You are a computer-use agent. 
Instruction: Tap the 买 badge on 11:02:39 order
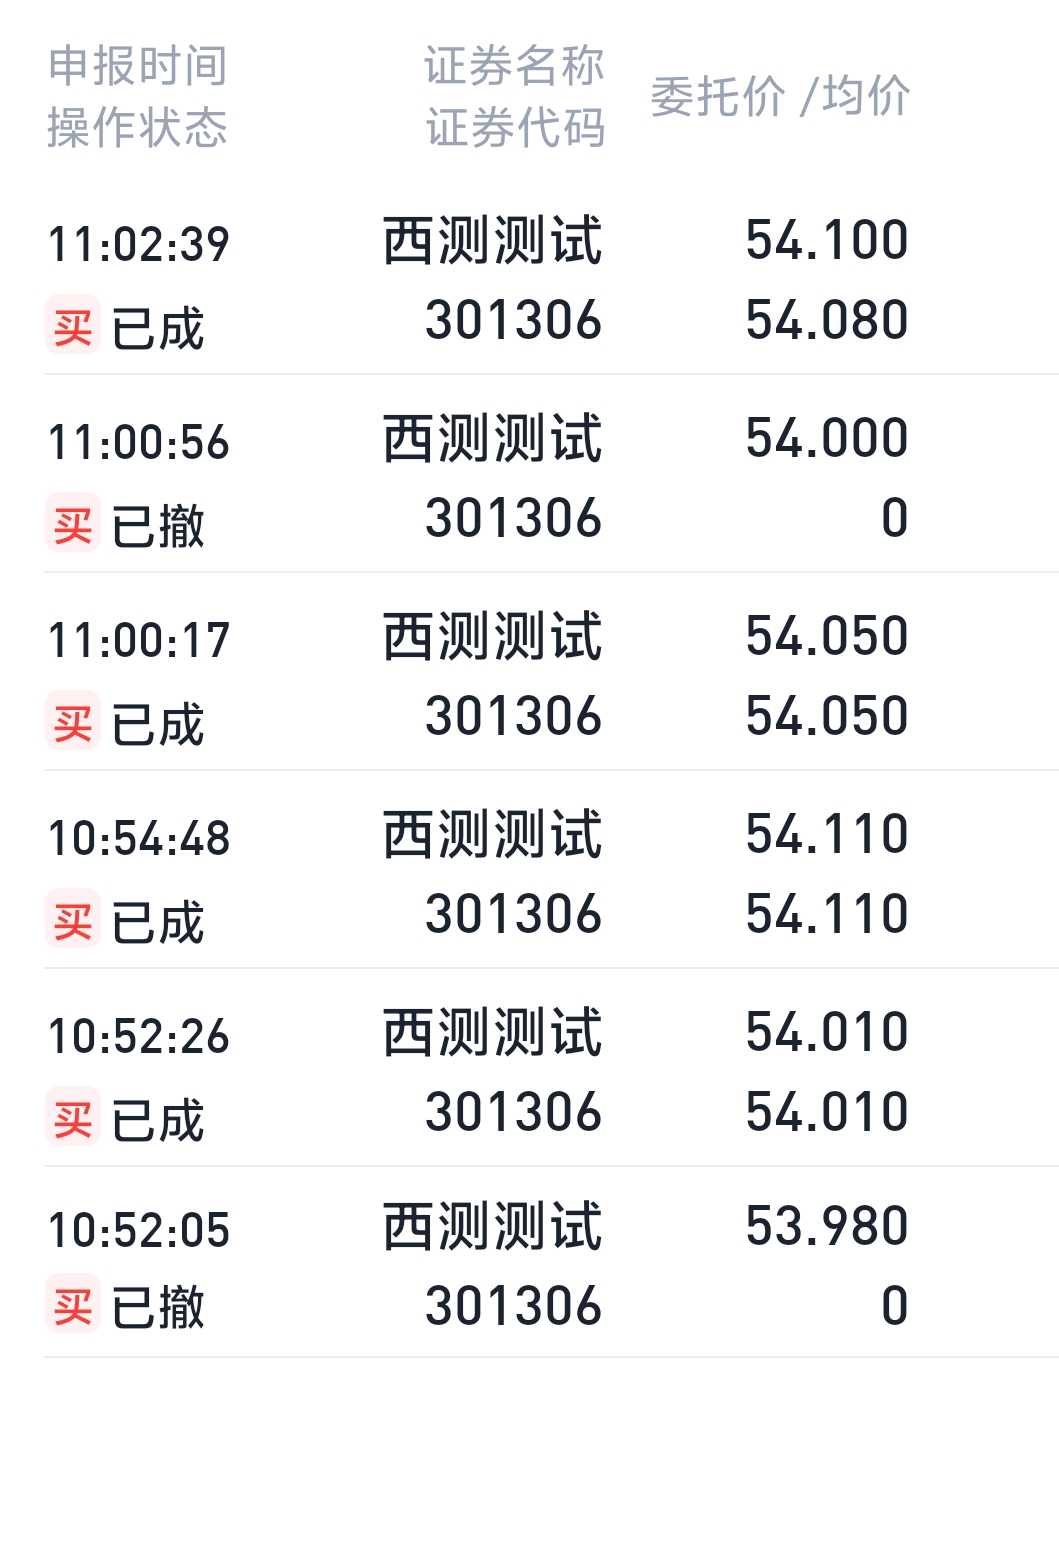[73, 325]
